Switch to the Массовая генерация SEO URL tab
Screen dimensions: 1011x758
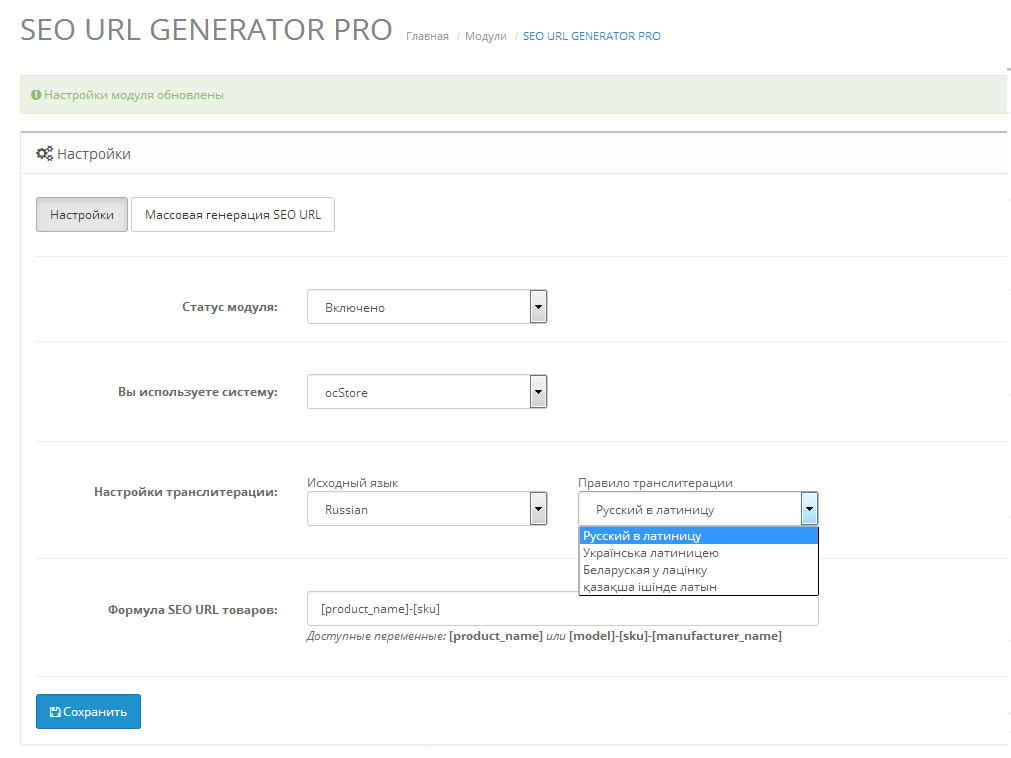coord(232,214)
